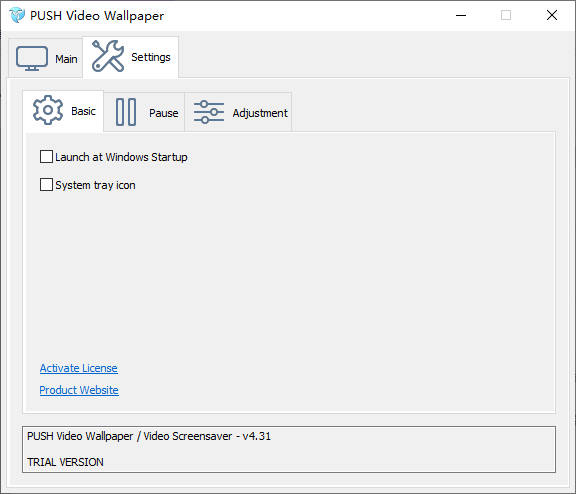Click the wrench and screwdriver Settings icon
576x494 pixels.
(x=108, y=56)
